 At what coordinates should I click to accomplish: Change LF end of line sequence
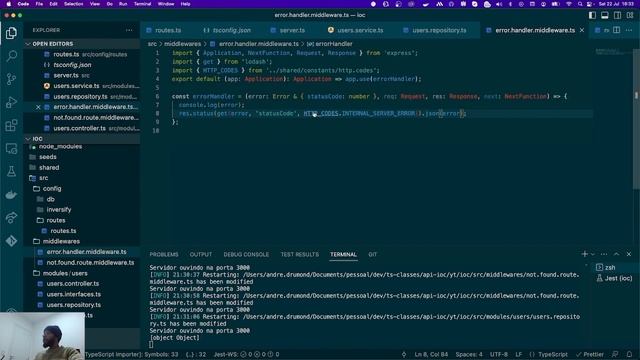tap(518, 354)
